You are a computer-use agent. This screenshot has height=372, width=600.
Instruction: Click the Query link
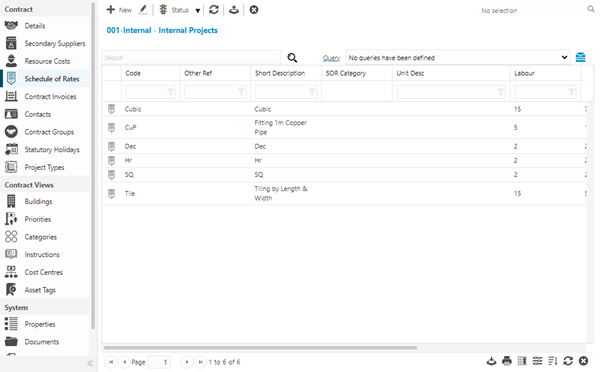point(331,58)
